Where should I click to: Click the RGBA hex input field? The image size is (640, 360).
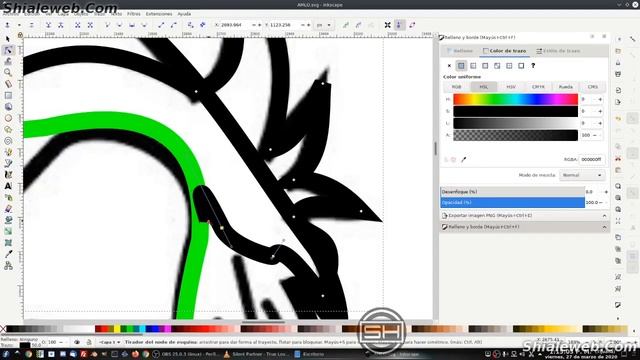[x=591, y=160]
